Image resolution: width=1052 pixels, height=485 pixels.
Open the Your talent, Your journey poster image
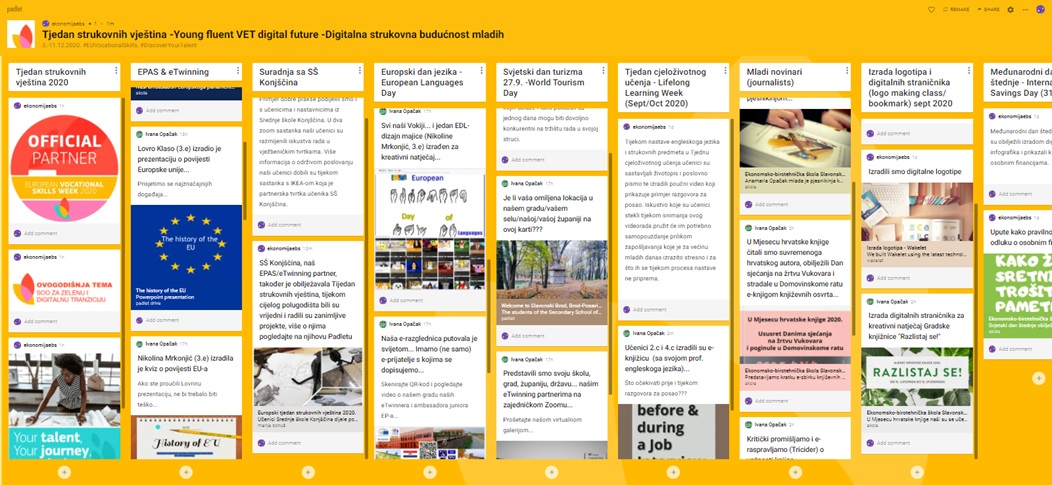point(64,406)
